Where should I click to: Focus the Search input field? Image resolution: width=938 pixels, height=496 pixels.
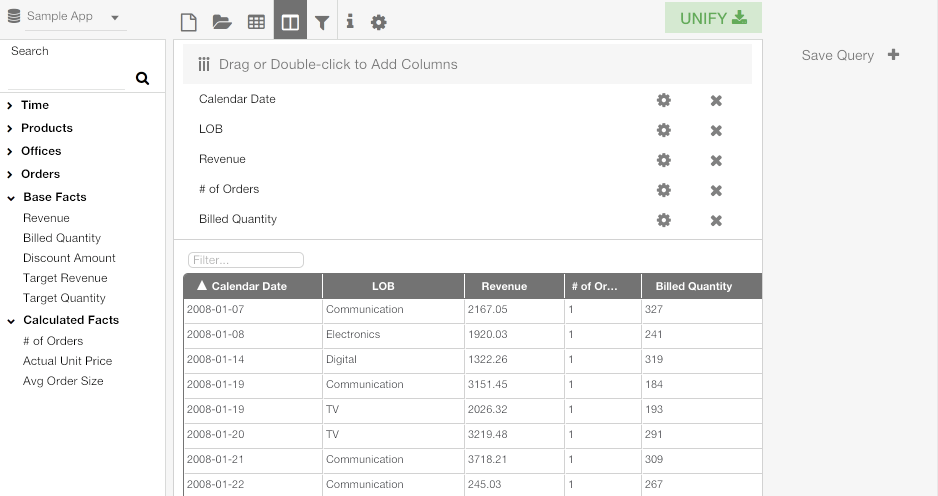[67, 78]
